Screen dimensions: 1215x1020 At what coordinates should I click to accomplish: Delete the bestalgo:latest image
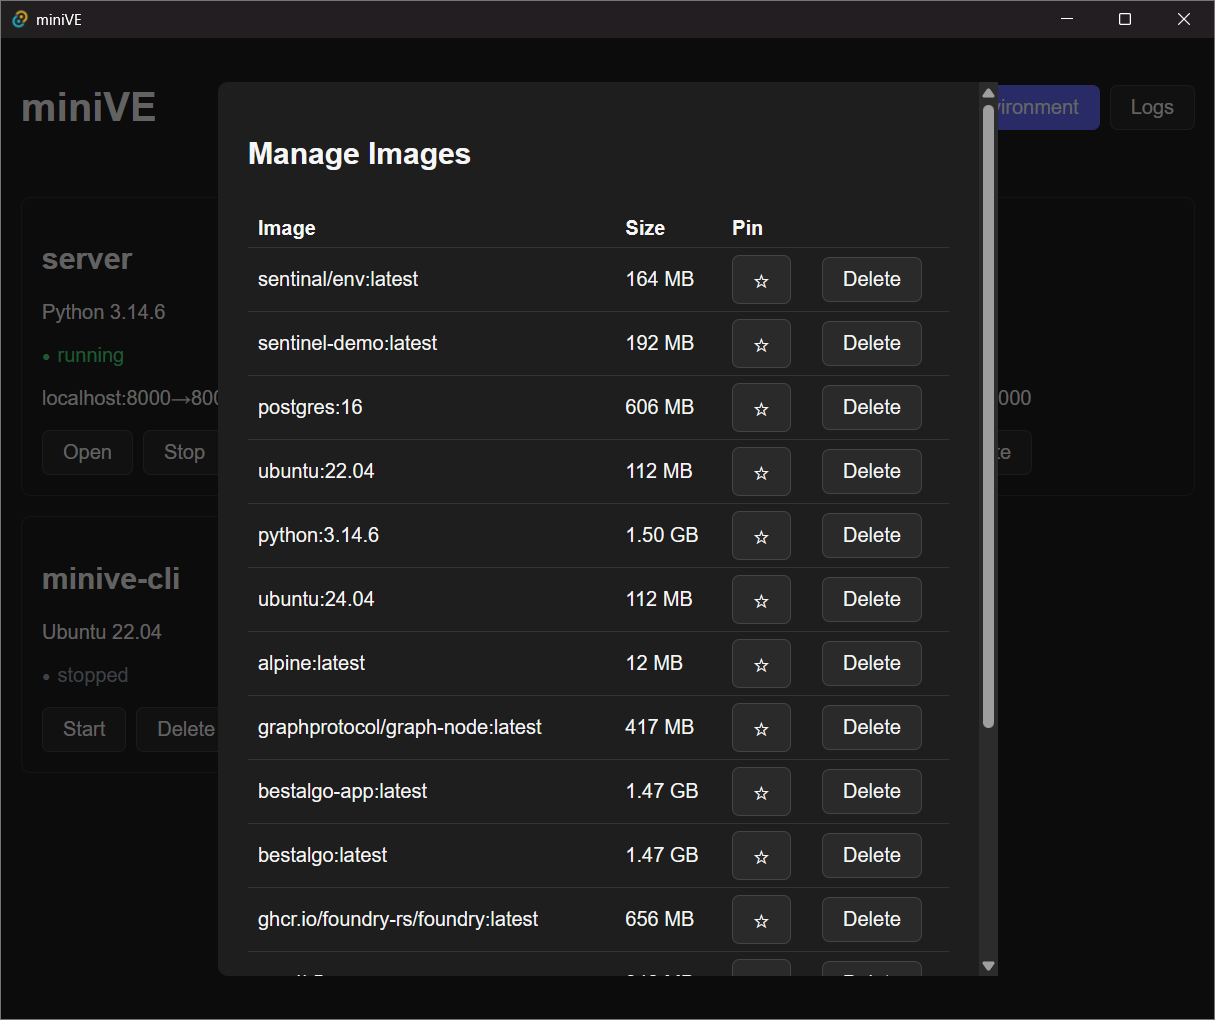pos(872,855)
